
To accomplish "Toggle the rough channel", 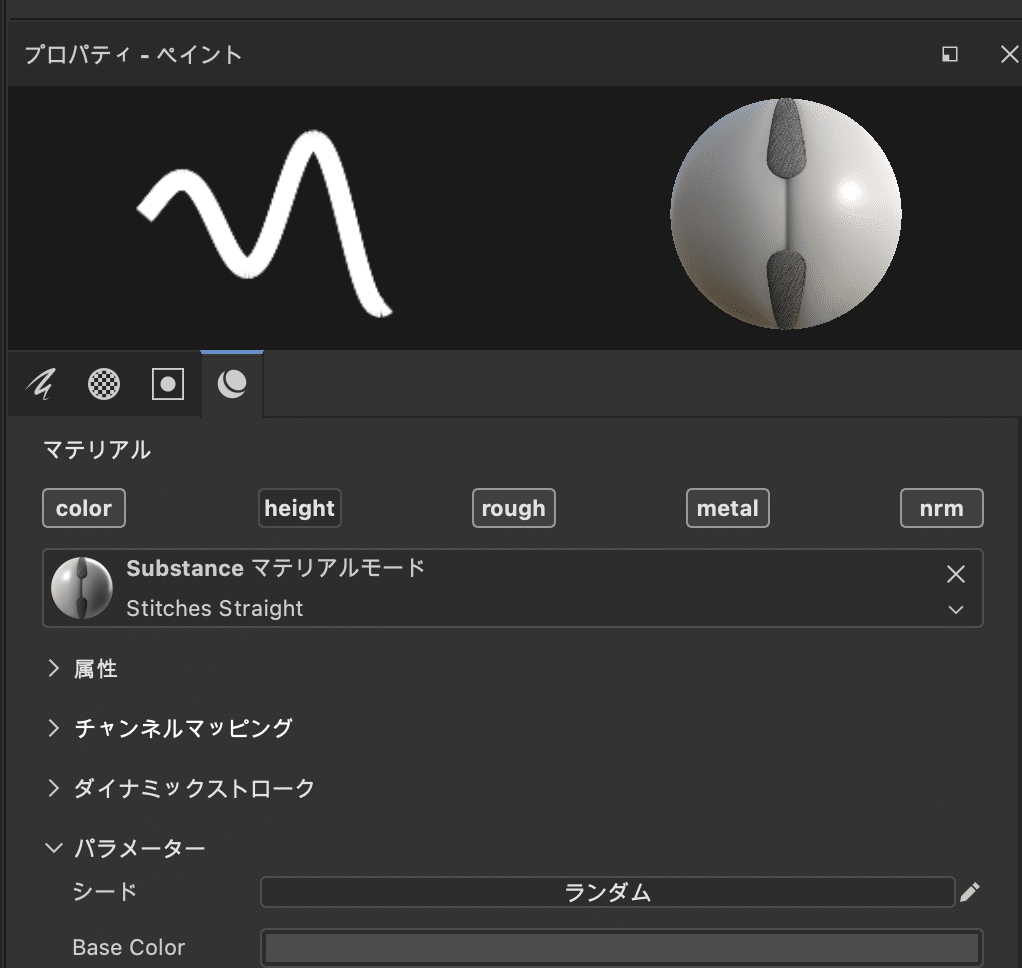I will tap(513, 508).
